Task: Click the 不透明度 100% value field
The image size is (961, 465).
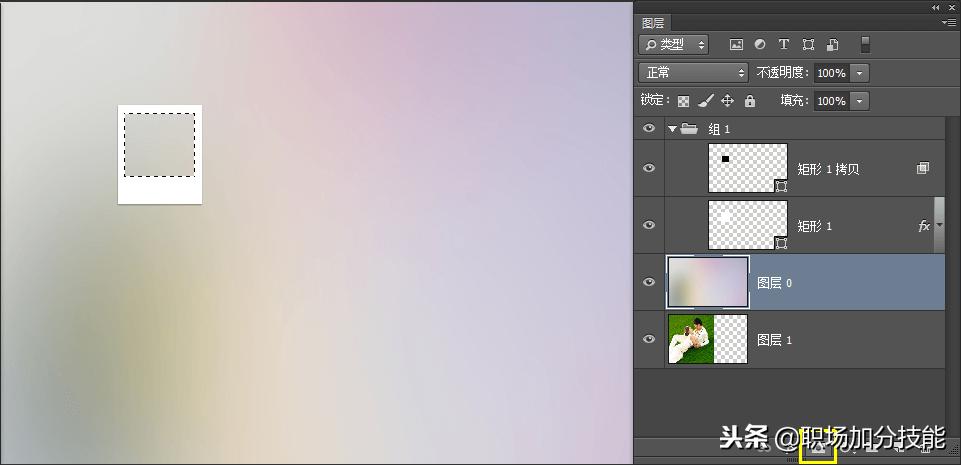Action: (832, 73)
